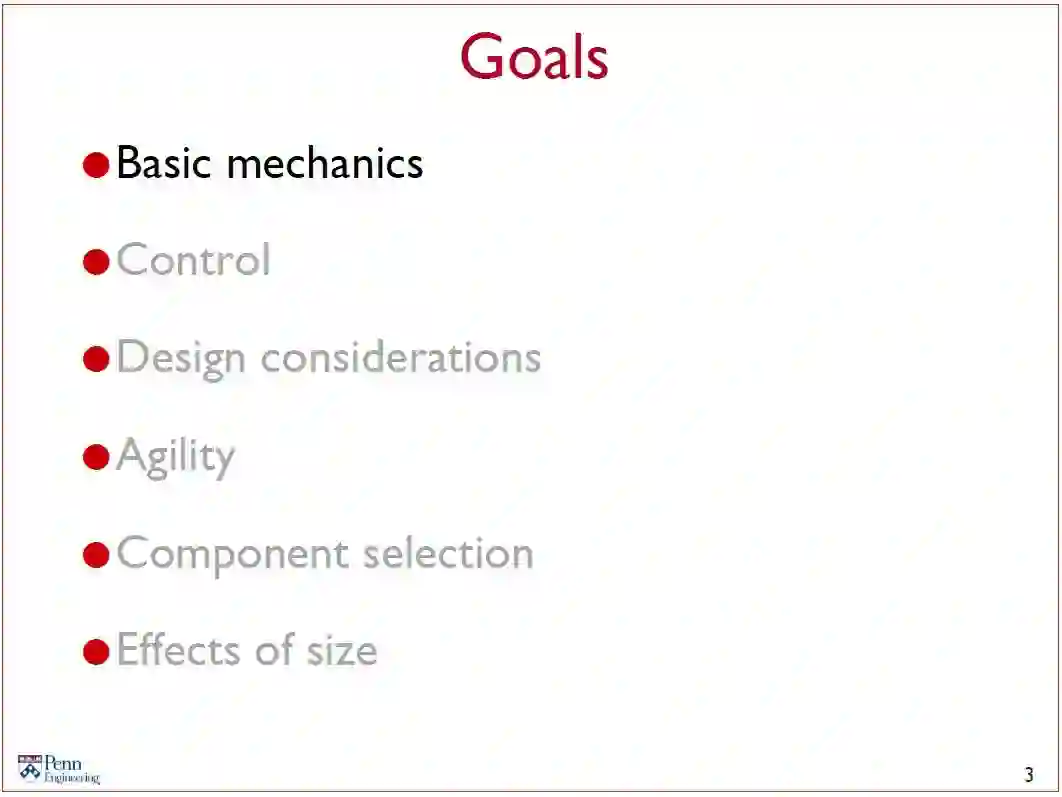Select the bullet next to Design considerations

pyautogui.click(x=96, y=359)
